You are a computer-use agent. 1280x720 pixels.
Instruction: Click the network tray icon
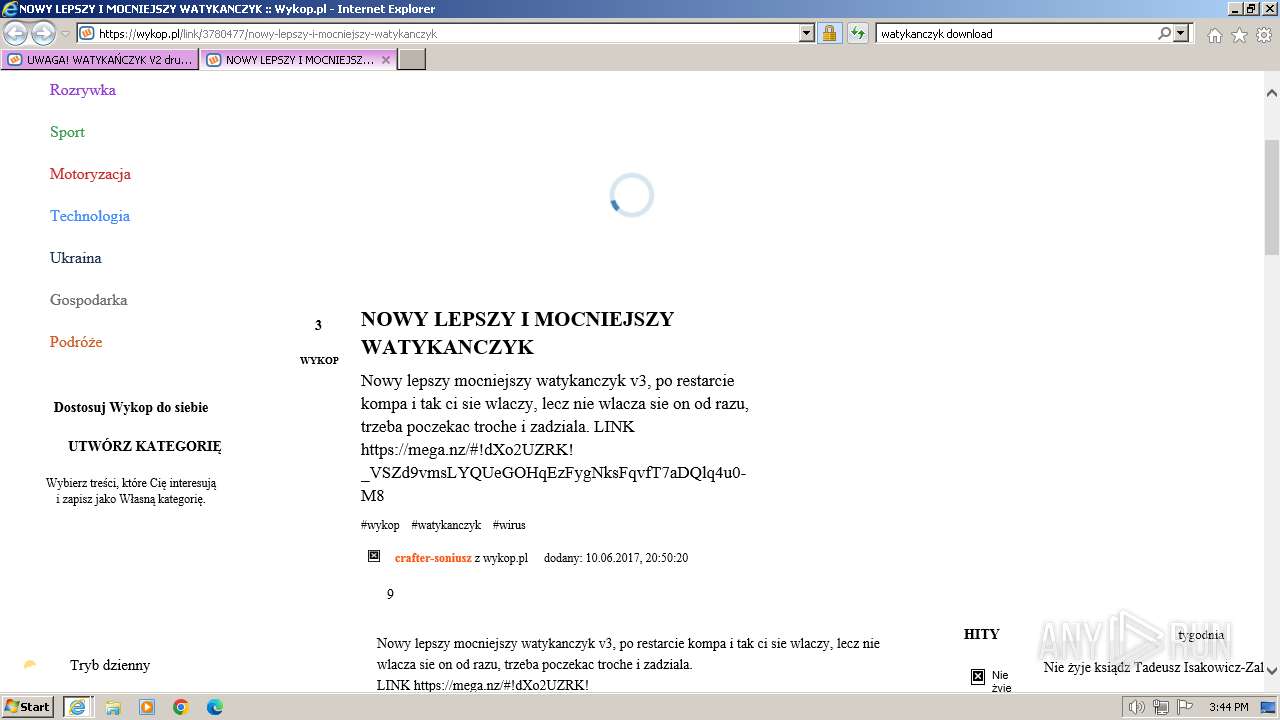point(1160,707)
